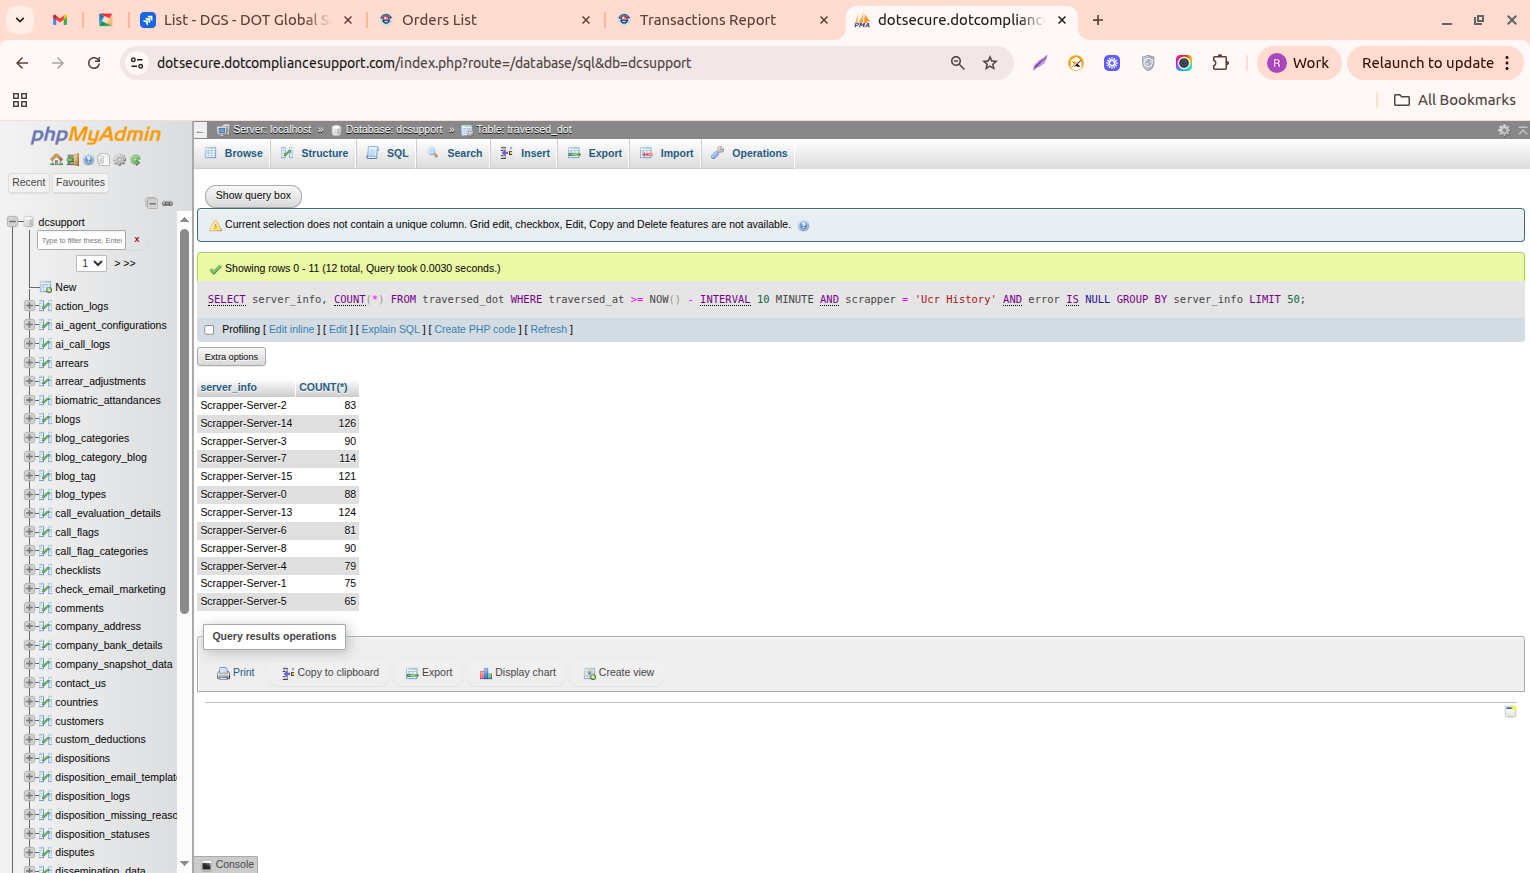Image resolution: width=1530 pixels, height=873 pixels.
Task: Click the help icon in the warning notice
Action: [x=803, y=226]
